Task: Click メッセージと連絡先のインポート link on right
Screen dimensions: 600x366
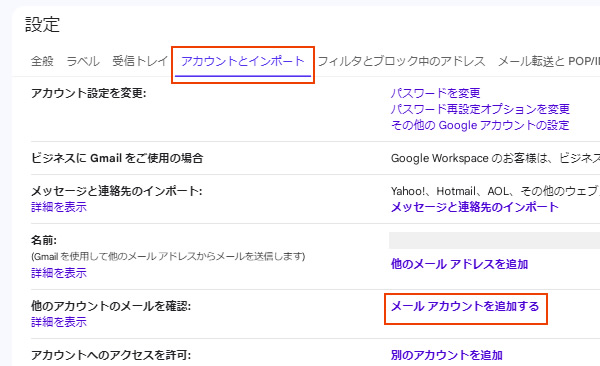Action: click(474, 207)
